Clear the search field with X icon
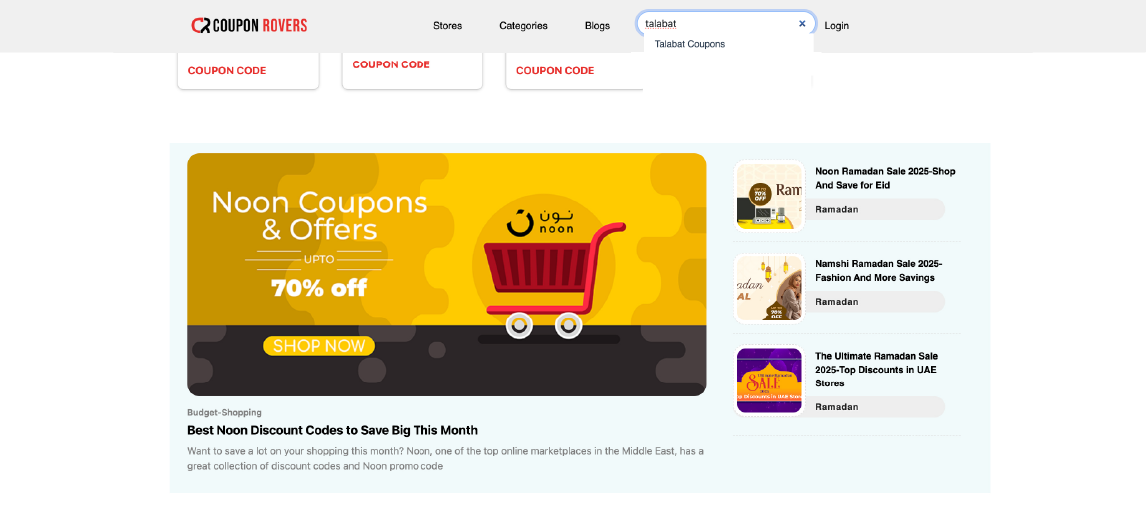The image size is (1146, 509). click(802, 23)
